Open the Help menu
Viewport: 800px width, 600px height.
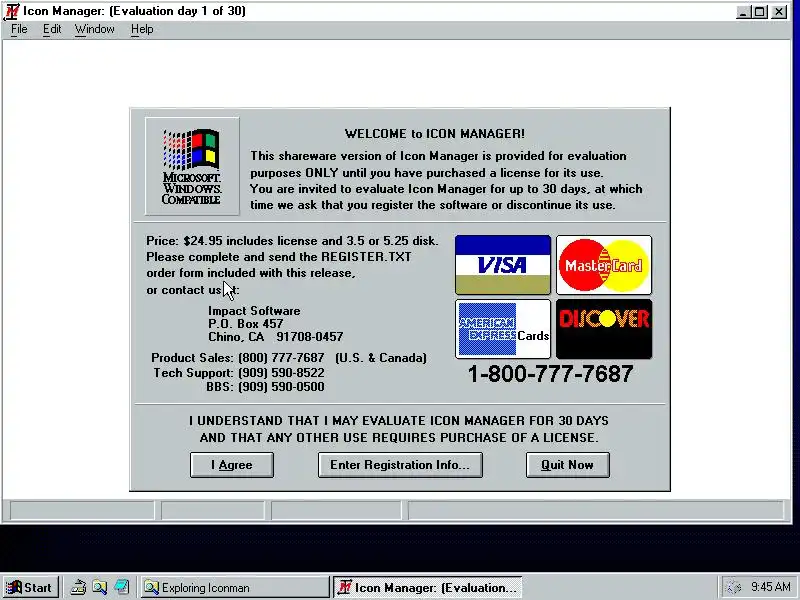coord(142,29)
